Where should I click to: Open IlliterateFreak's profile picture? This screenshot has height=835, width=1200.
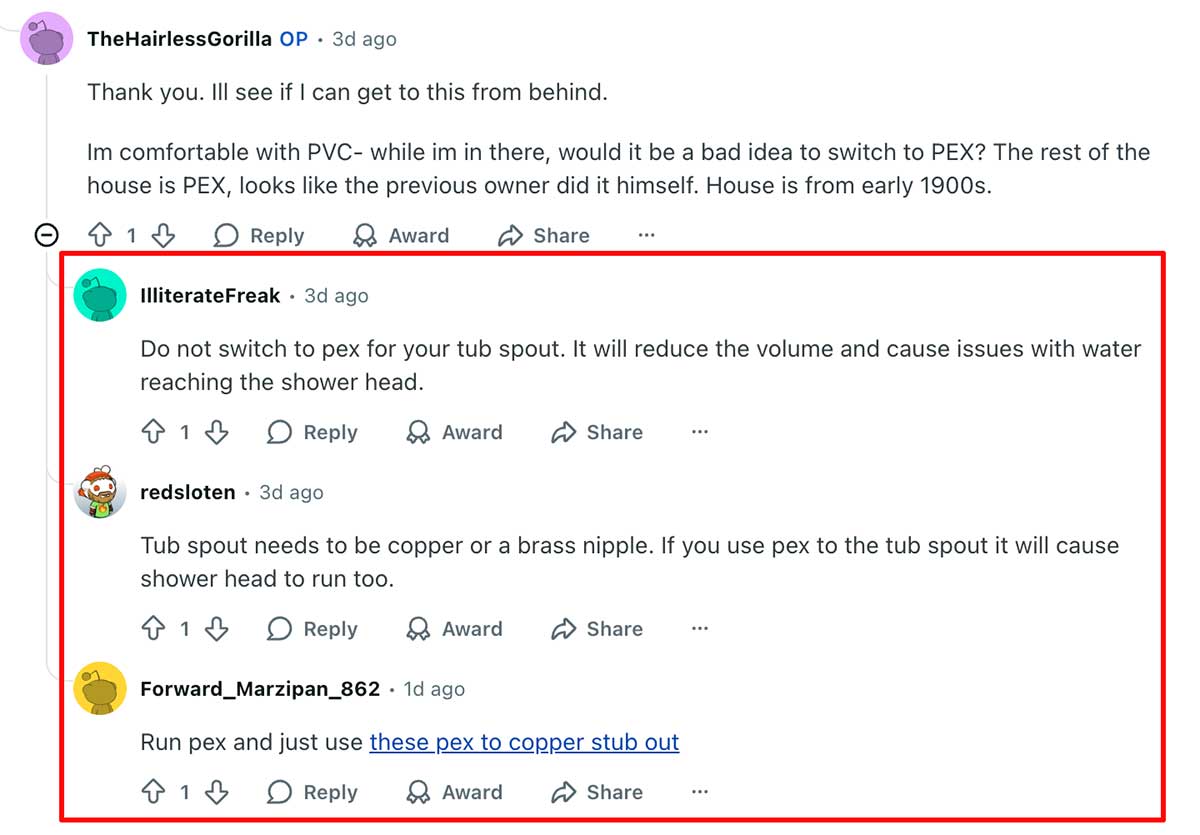click(100, 295)
